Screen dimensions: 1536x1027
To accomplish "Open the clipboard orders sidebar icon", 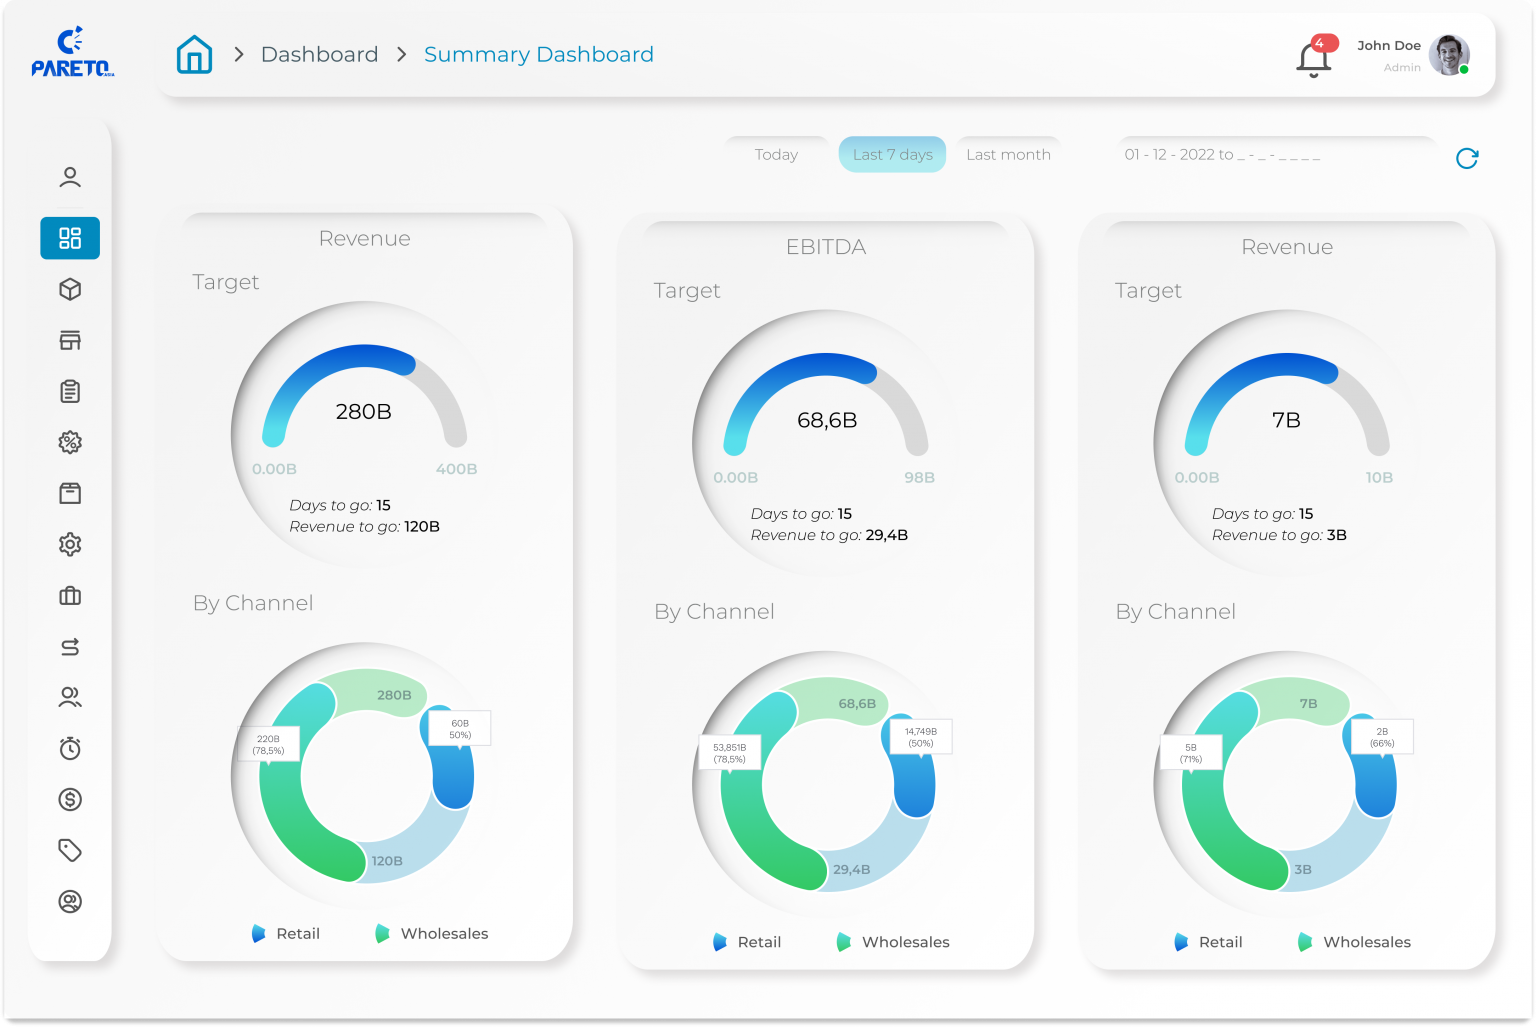I will click(x=70, y=391).
